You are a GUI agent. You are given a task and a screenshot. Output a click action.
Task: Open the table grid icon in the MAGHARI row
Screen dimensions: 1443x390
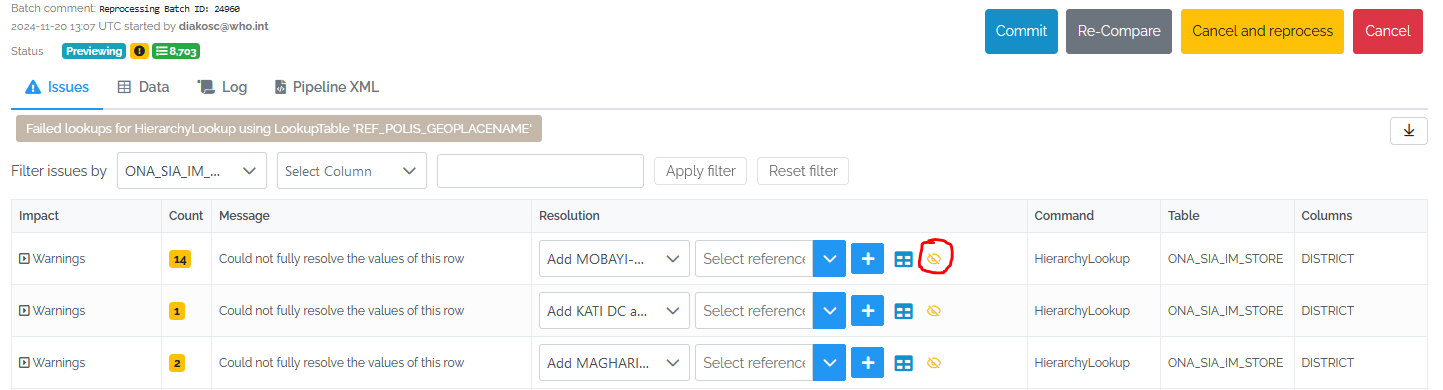point(903,363)
